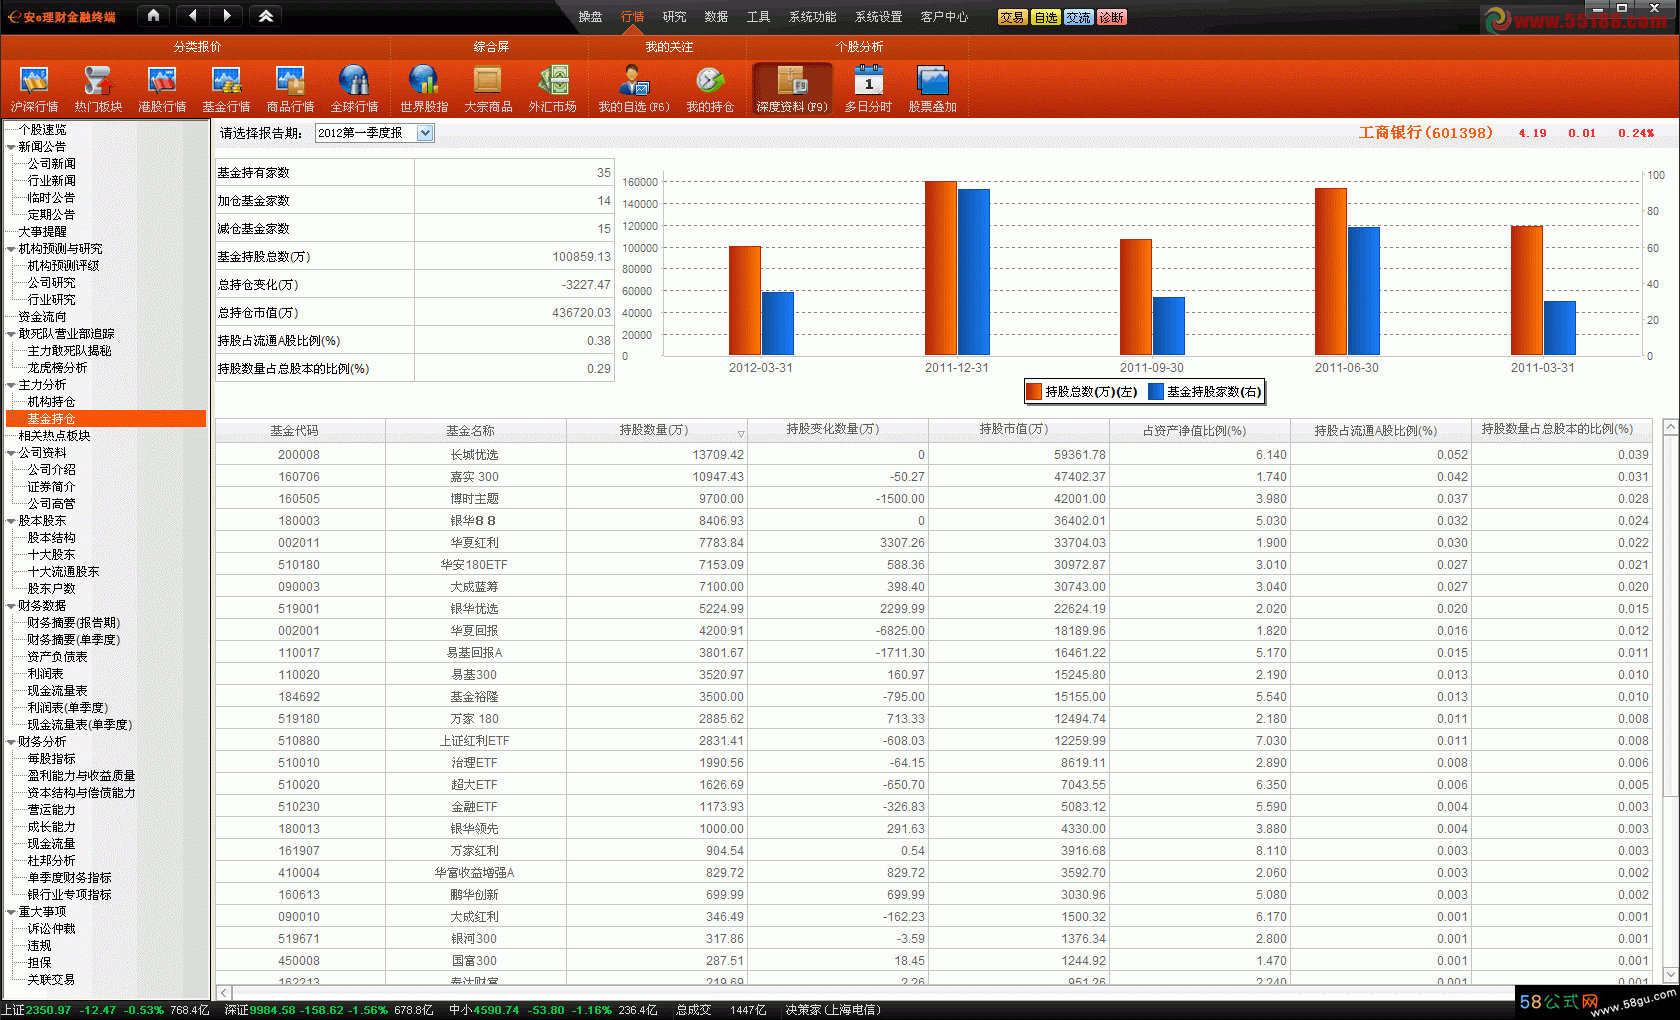Collapse the 主力分析 tree node
The height and width of the screenshot is (1020, 1680).
pos(11,385)
